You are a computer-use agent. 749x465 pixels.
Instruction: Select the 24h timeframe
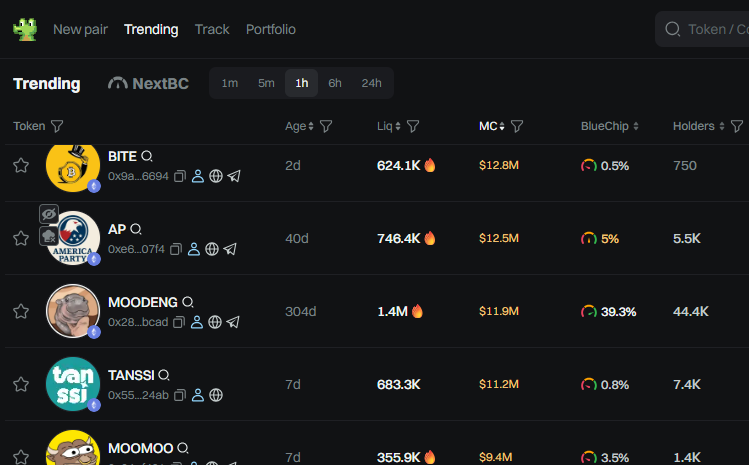click(371, 83)
